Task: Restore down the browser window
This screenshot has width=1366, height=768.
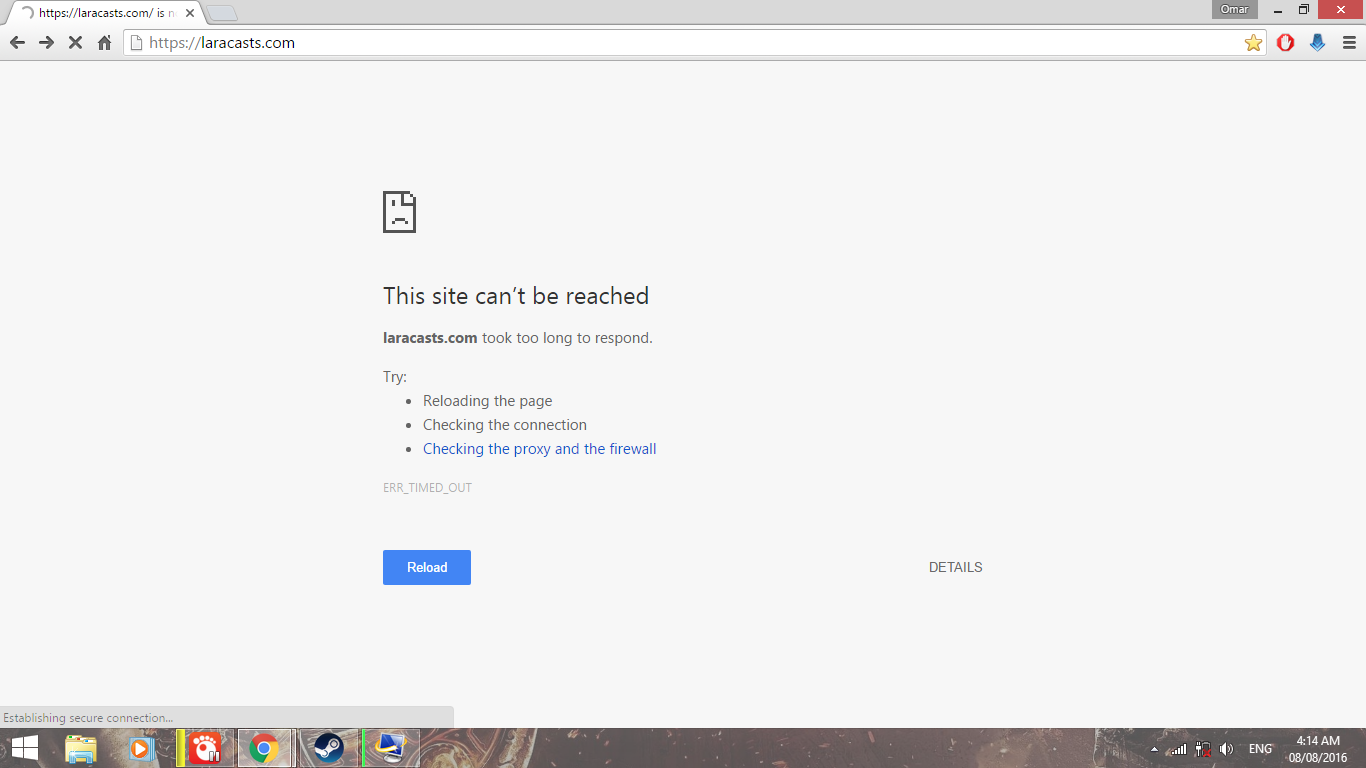Action: 1304,10
